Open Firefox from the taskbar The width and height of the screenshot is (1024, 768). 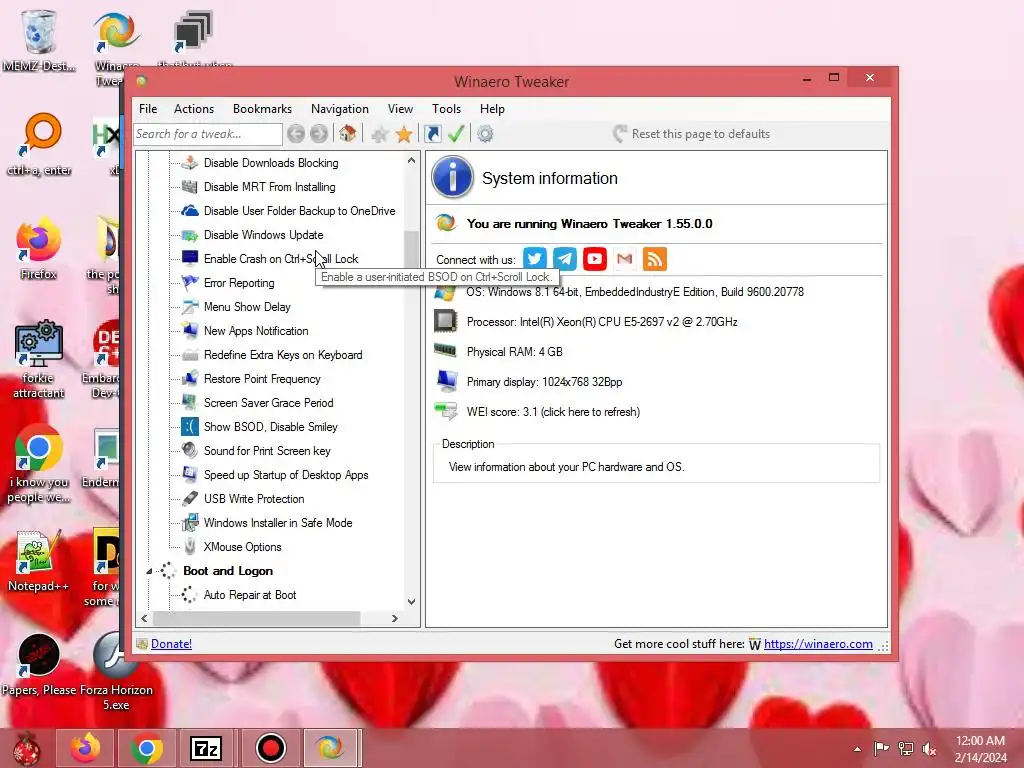tap(86, 748)
